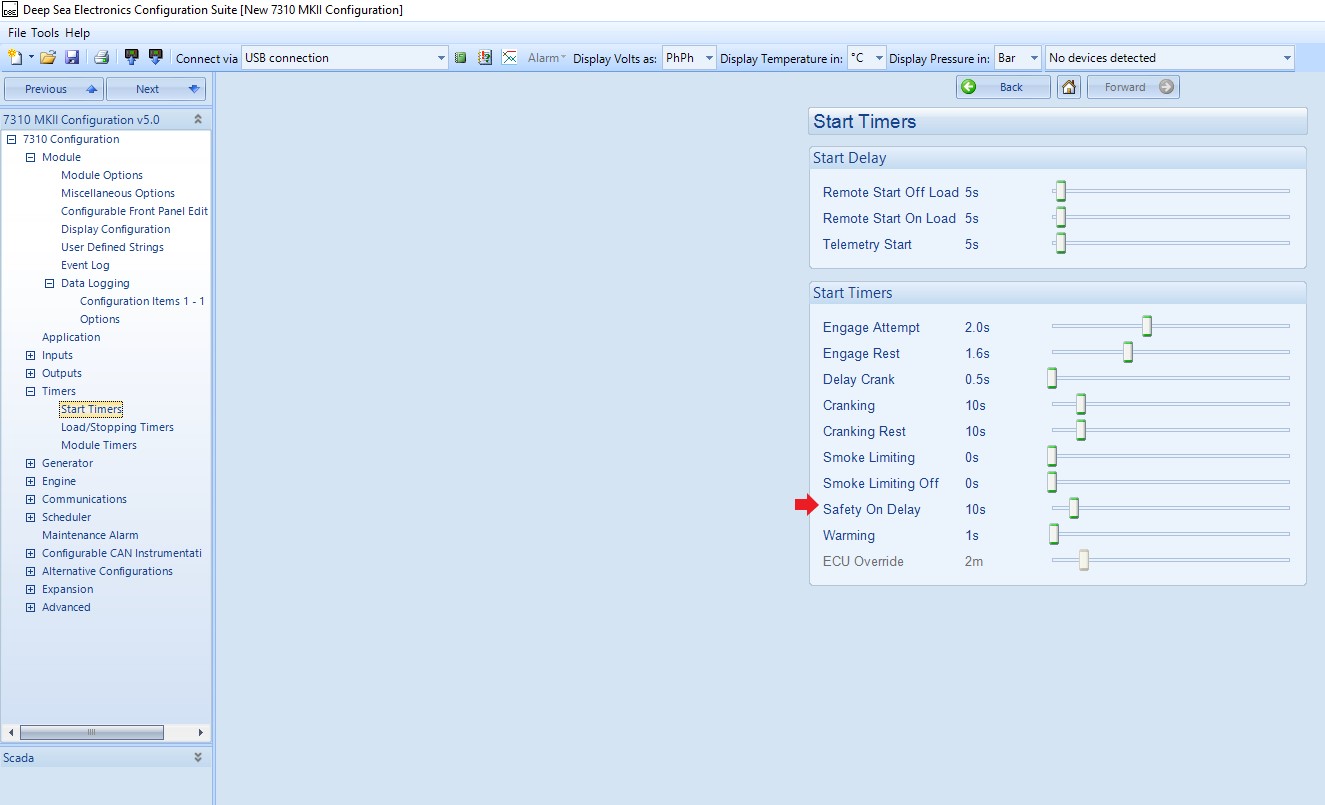This screenshot has width=1325, height=805.
Task: Expand the Generator tree node
Action: pos(30,463)
